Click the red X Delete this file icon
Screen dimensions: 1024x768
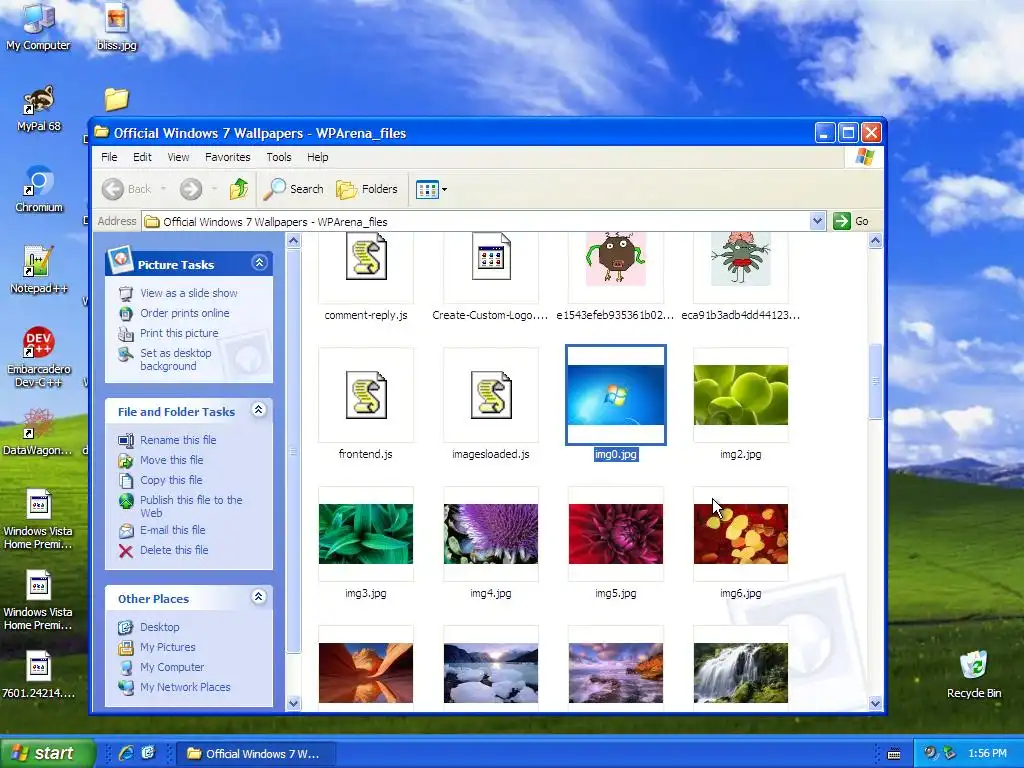pos(126,551)
